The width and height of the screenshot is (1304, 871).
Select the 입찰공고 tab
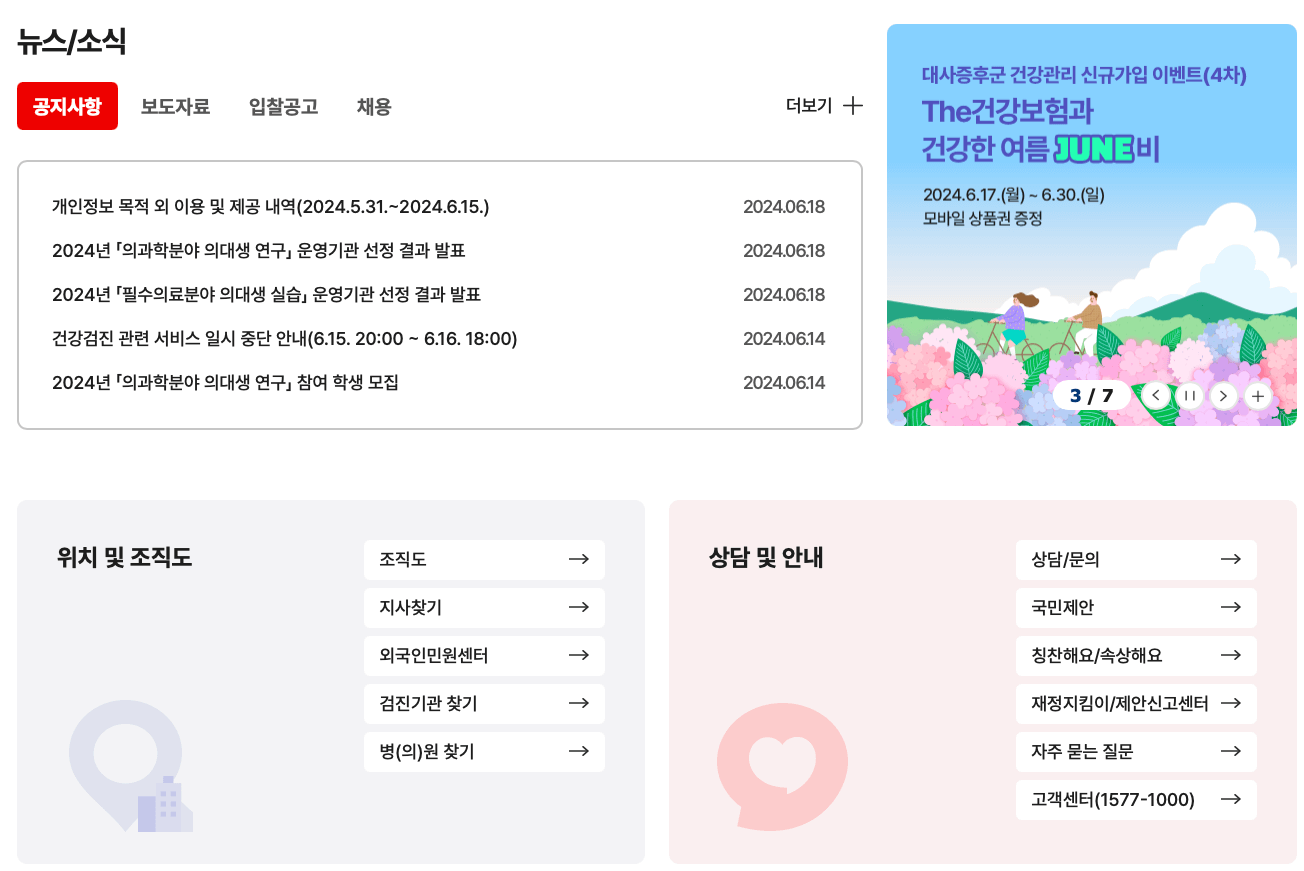pos(281,106)
